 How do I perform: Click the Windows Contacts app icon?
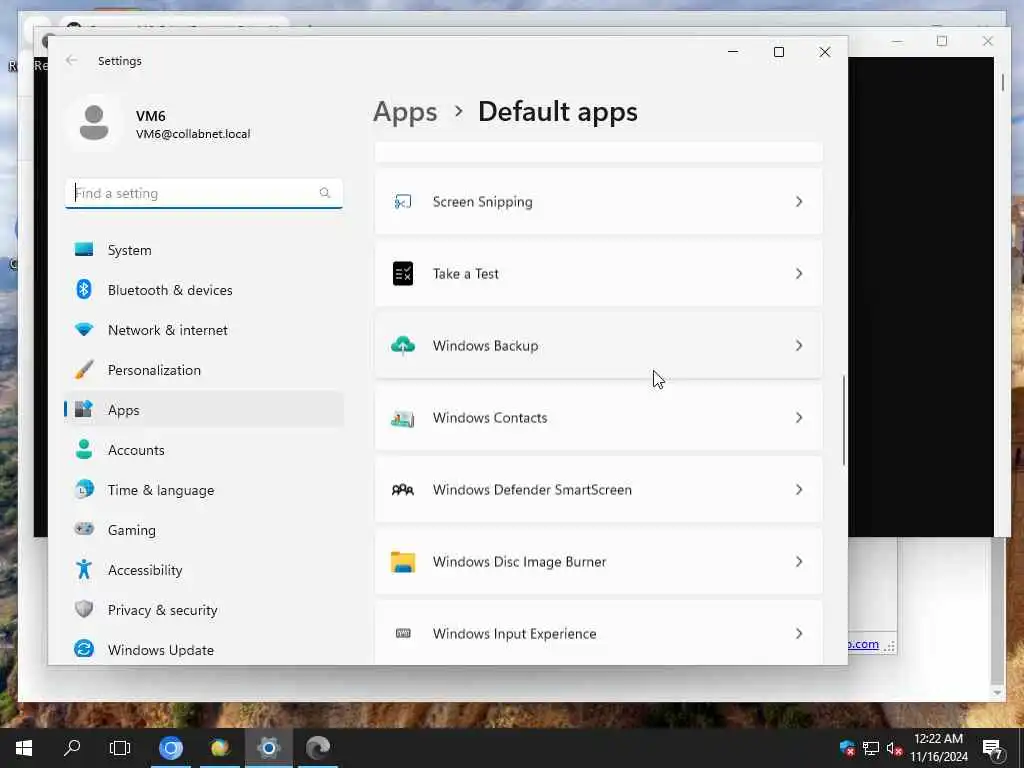point(403,418)
